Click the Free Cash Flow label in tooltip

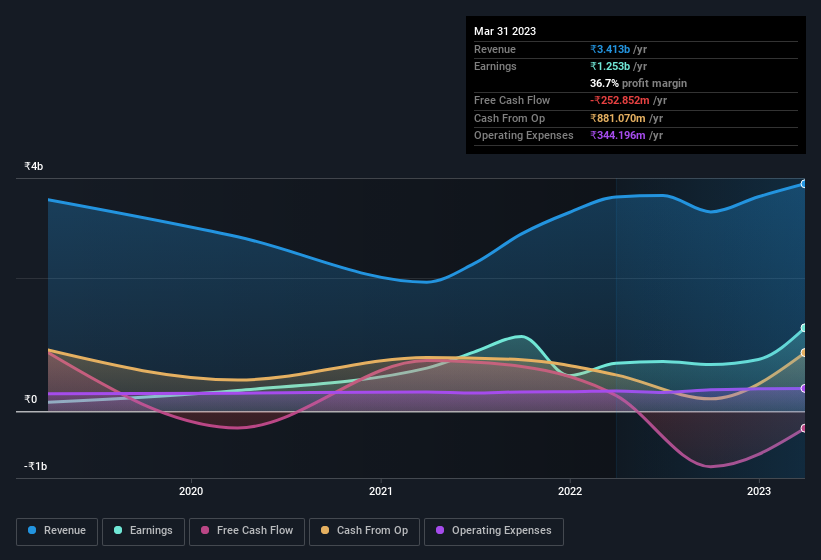click(512, 100)
